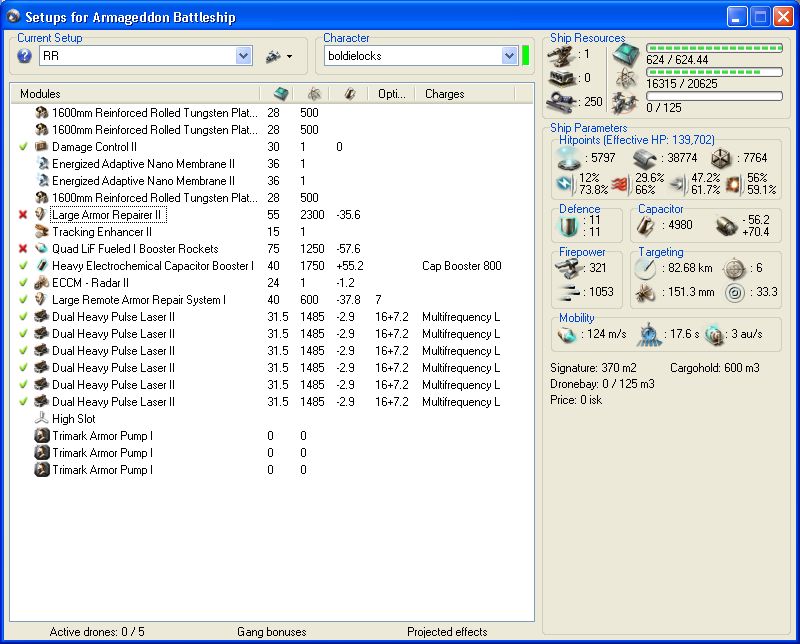Click the structure hitpoints icon
The width and height of the screenshot is (800, 644).
tap(723, 158)
